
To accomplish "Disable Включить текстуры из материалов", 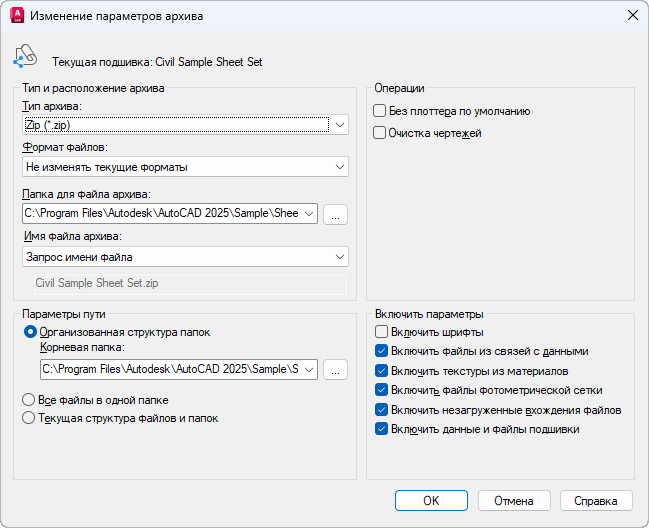I will [381, 371].
